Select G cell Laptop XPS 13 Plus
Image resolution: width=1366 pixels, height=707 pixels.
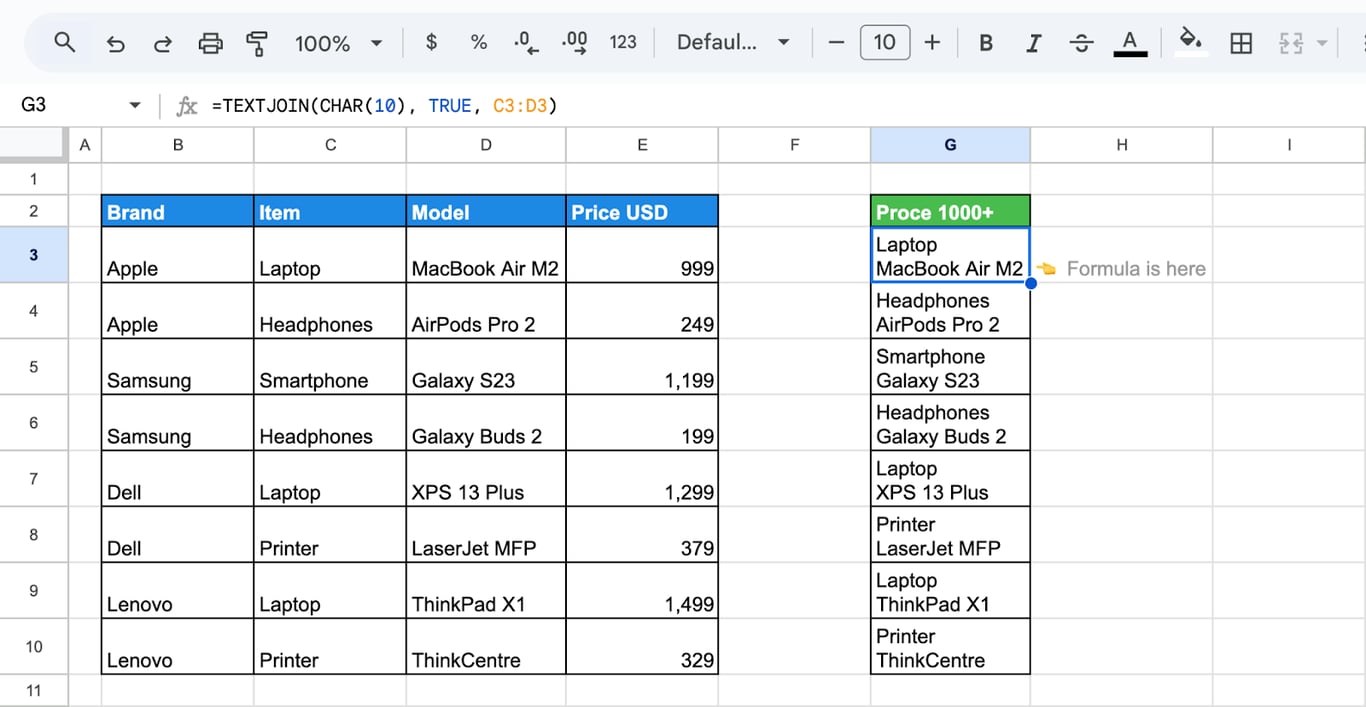pos(950,479)
